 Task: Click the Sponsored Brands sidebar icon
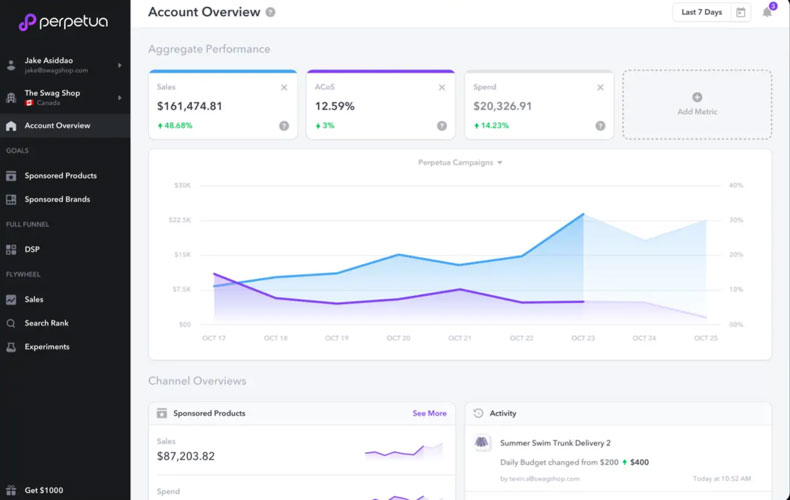click(11, 200)
